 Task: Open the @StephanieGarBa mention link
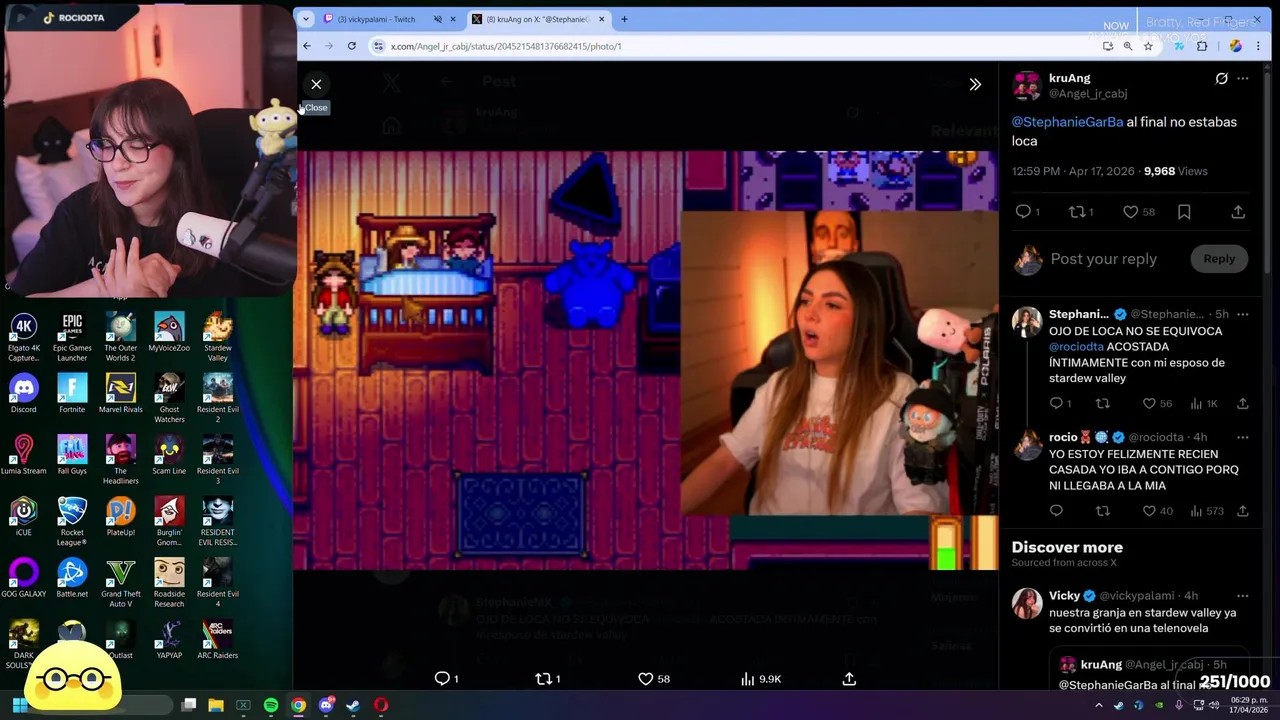(1067, 122)
